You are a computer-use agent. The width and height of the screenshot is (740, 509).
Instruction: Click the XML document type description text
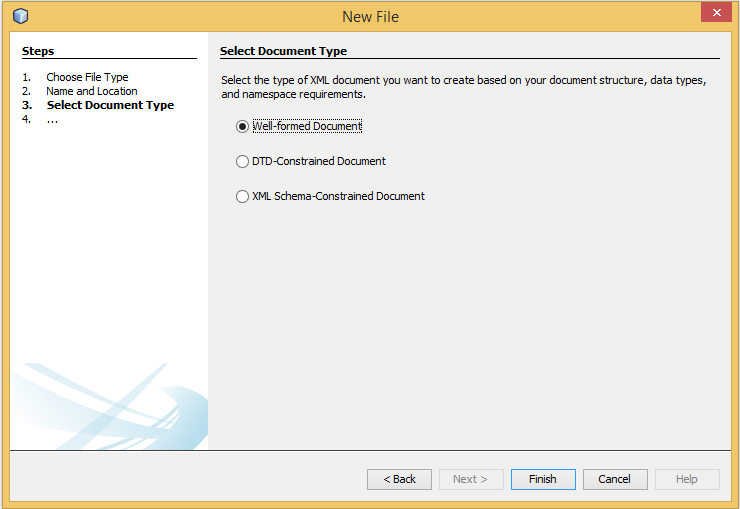463,87
